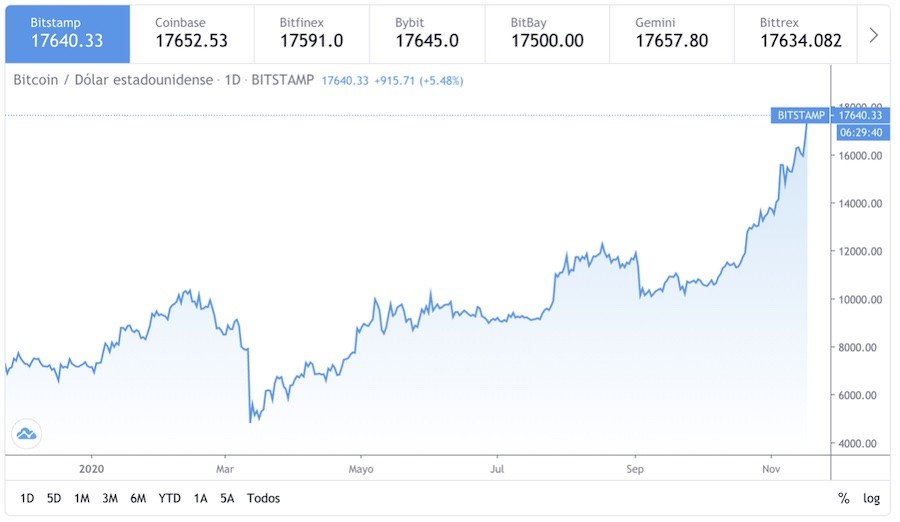Toggle log scale for the chart
Viewport: 900px width, 522px height.
coord(872,498)
